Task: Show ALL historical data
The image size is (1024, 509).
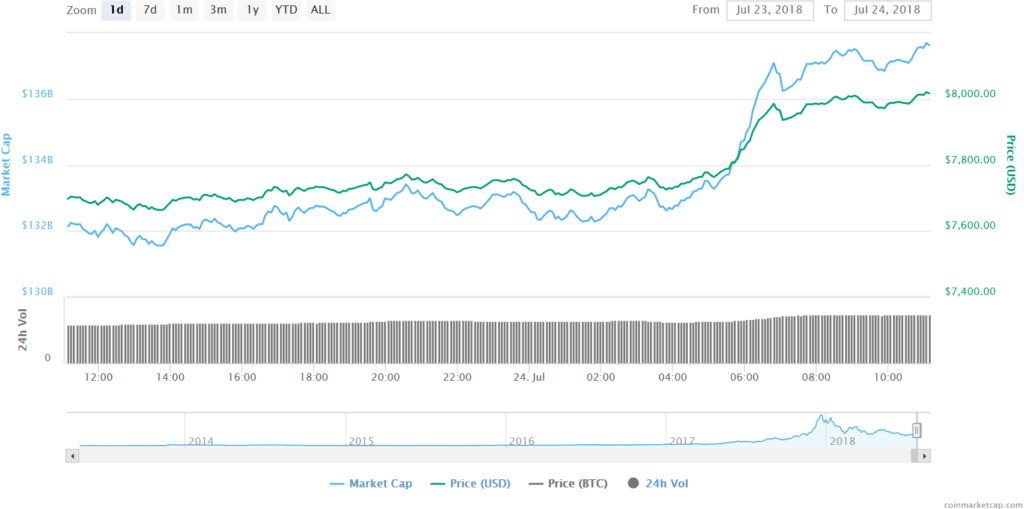Action: point(320,10)
